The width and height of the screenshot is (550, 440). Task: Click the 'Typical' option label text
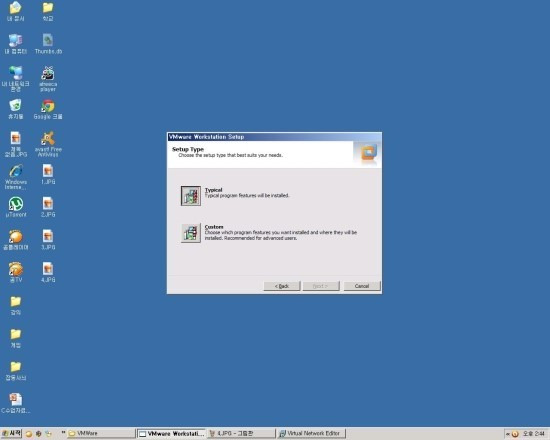click(x=214, y=190)
